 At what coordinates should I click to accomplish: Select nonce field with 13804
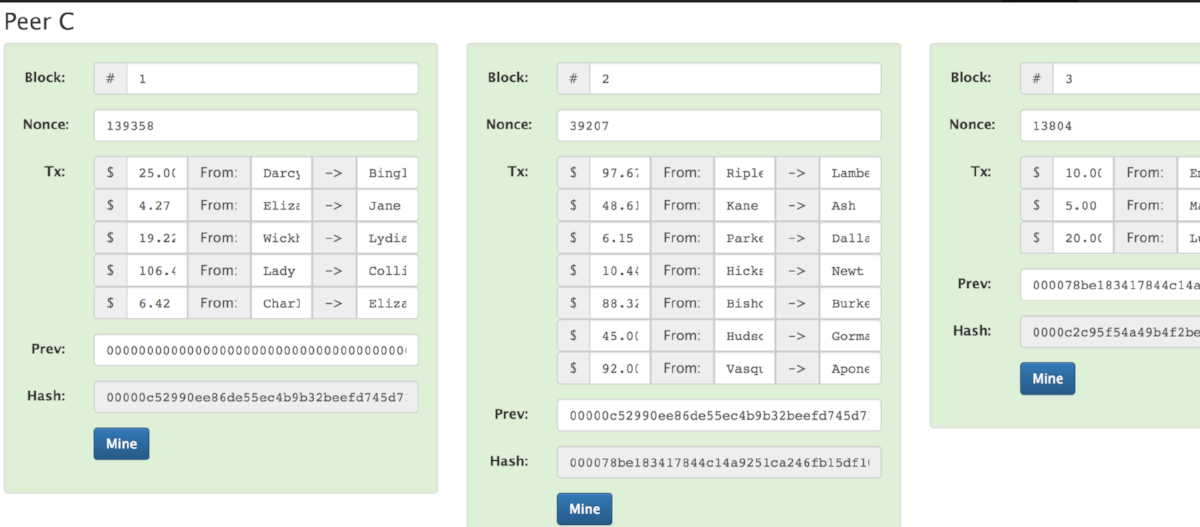pos(1110,126)
